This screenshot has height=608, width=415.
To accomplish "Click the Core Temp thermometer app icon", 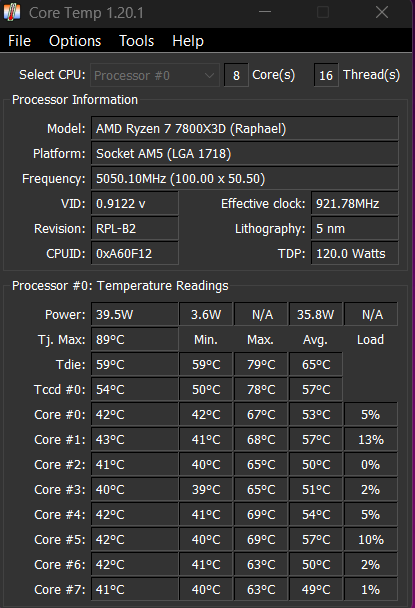I will [x=12, y=12].
